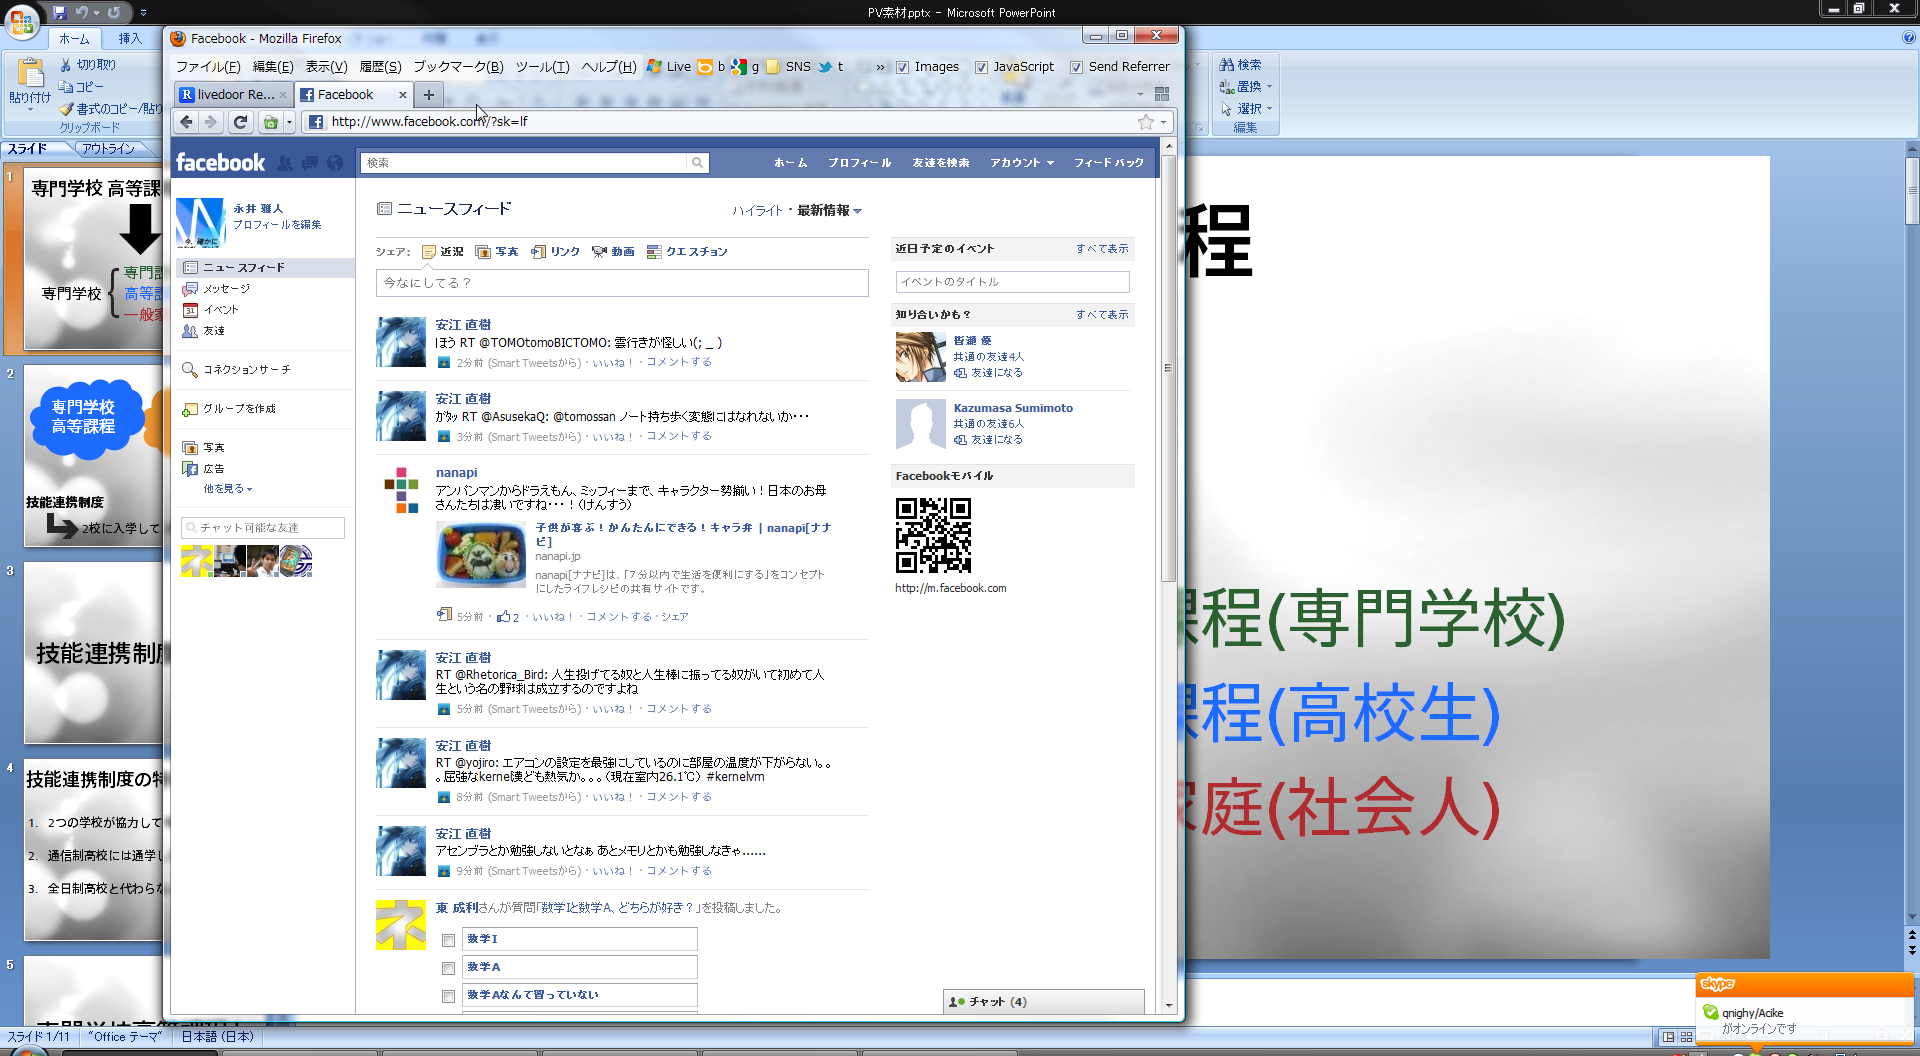Check the 数学I poll option
This screenshot has height=1056, width=1920.
(448, 940)
